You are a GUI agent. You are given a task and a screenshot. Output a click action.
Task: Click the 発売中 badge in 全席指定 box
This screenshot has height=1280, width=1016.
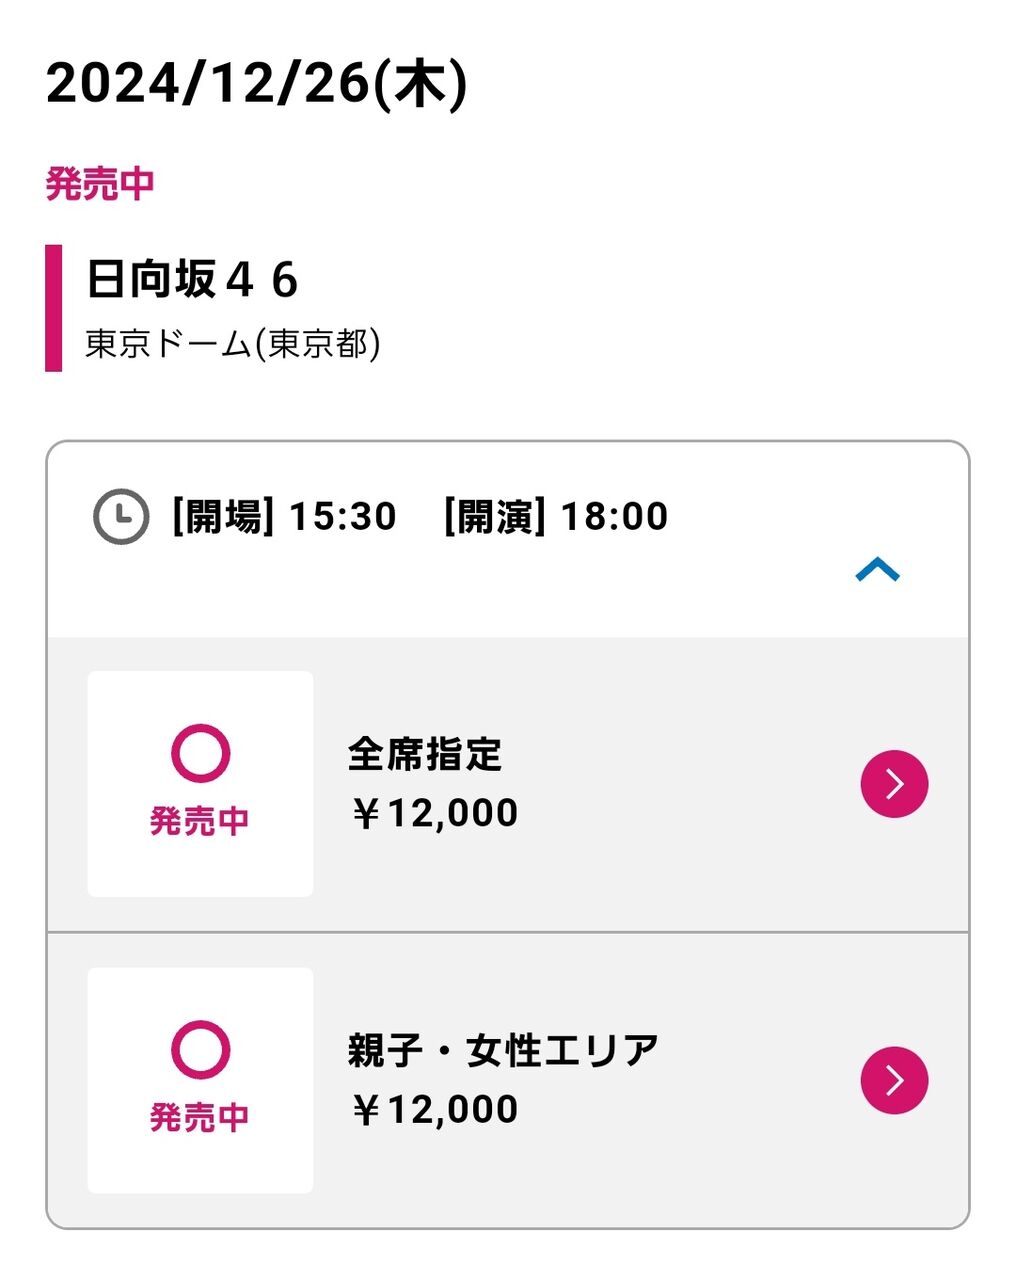[199, 821]
